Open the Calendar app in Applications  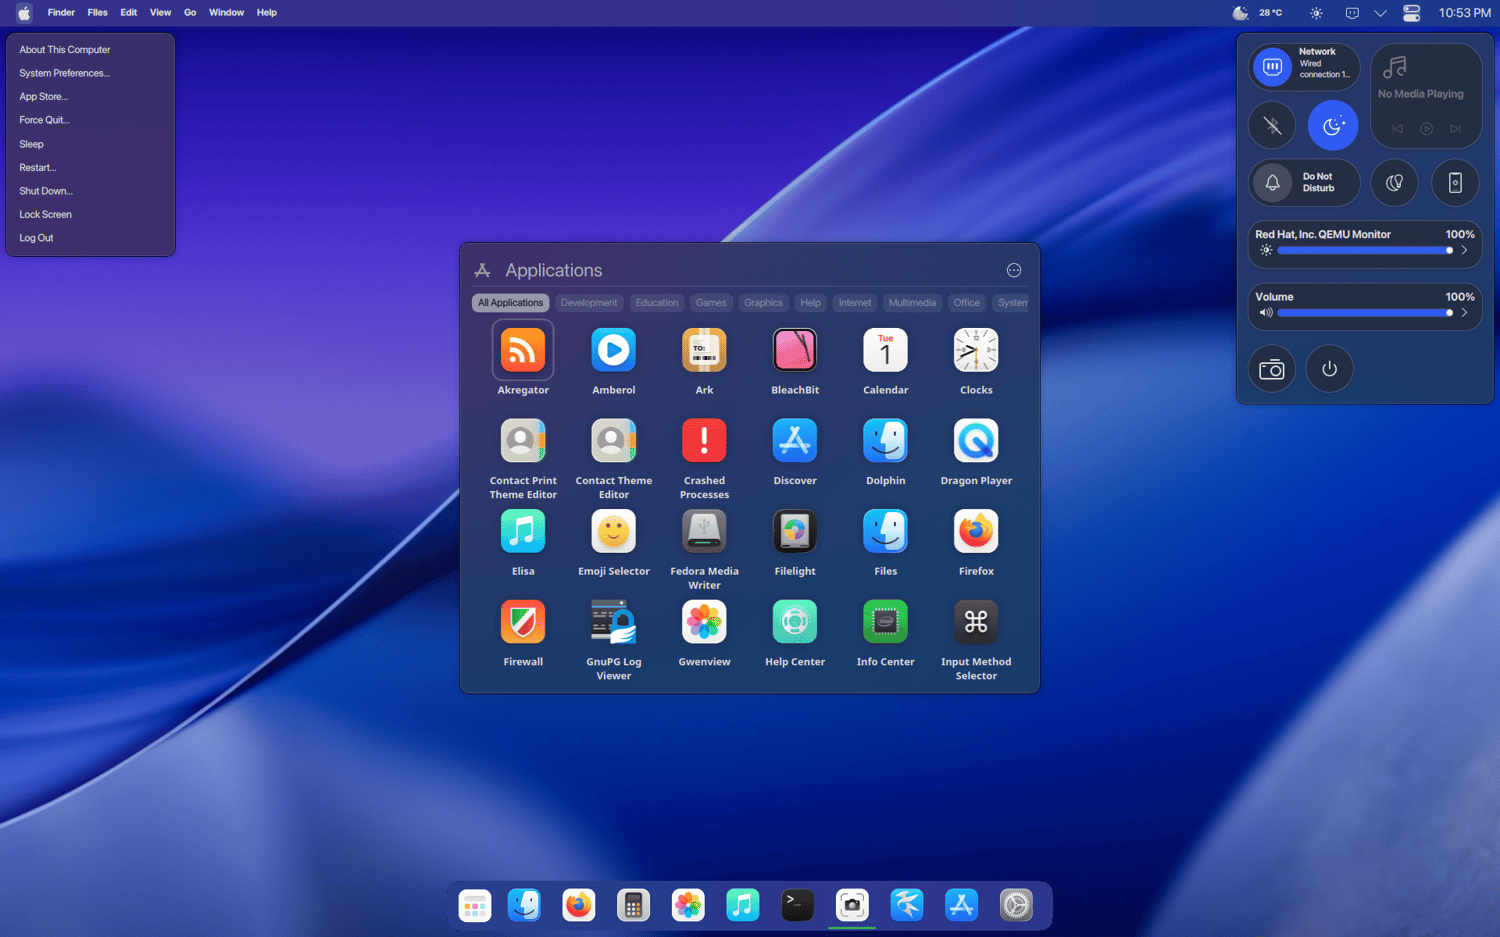886,350
